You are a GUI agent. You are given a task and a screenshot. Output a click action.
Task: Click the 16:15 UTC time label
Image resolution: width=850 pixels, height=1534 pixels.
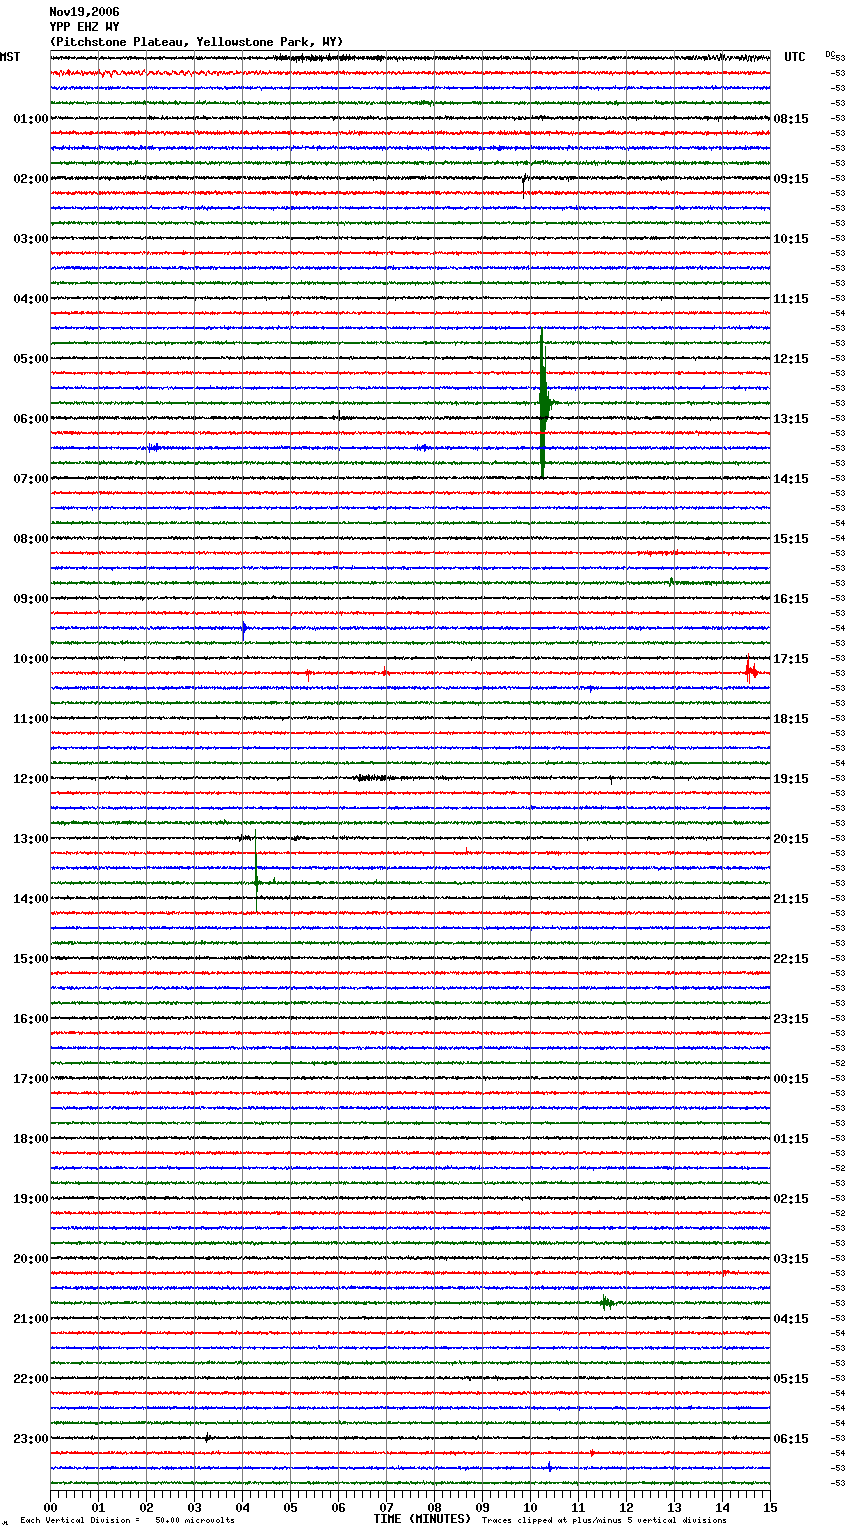click(791, 599)
